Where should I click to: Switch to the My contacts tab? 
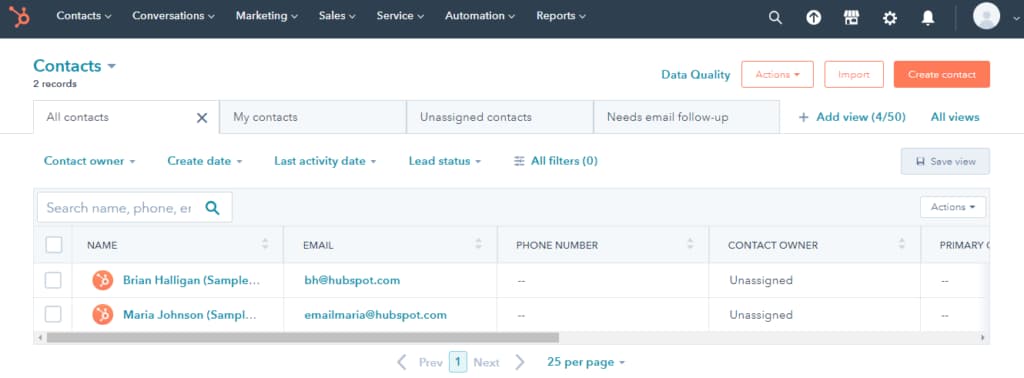click(313, 118)
